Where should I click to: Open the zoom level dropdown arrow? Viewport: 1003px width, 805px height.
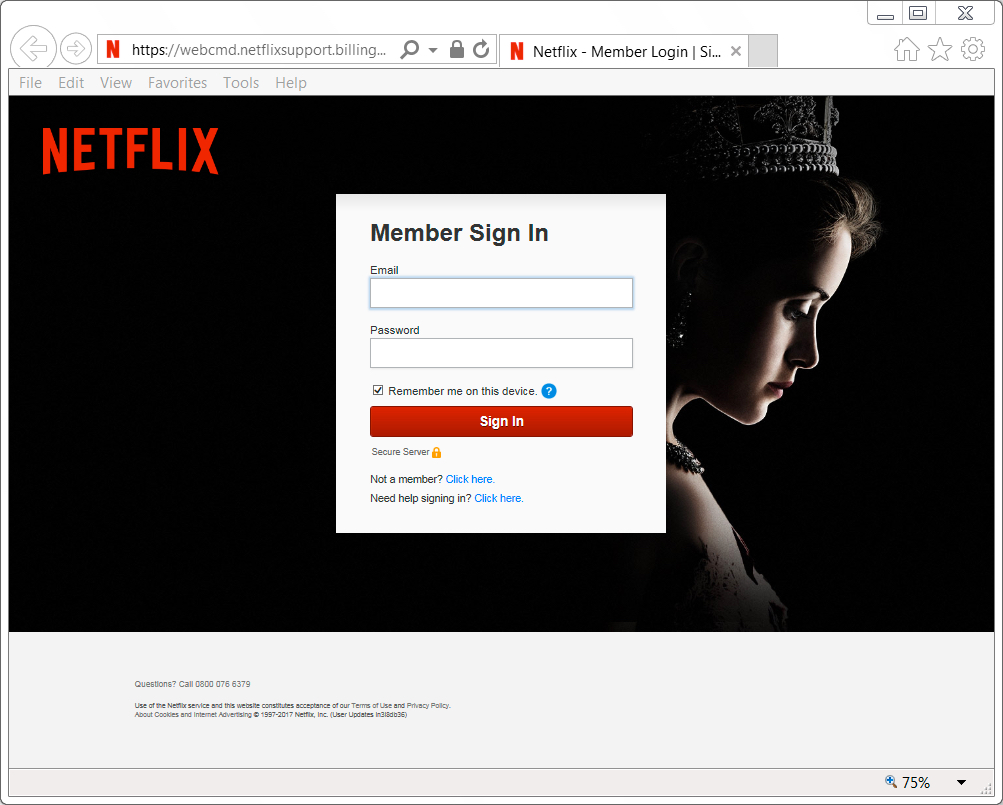point(961,782)
